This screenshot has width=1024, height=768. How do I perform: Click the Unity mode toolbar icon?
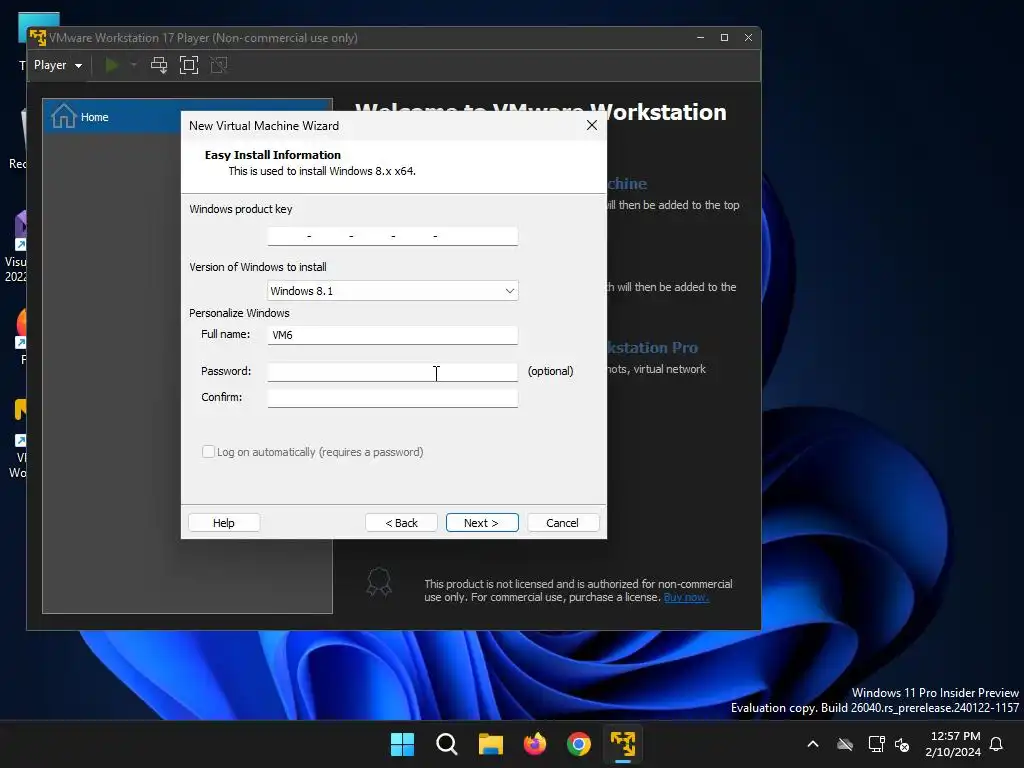(x=219, y=65)
